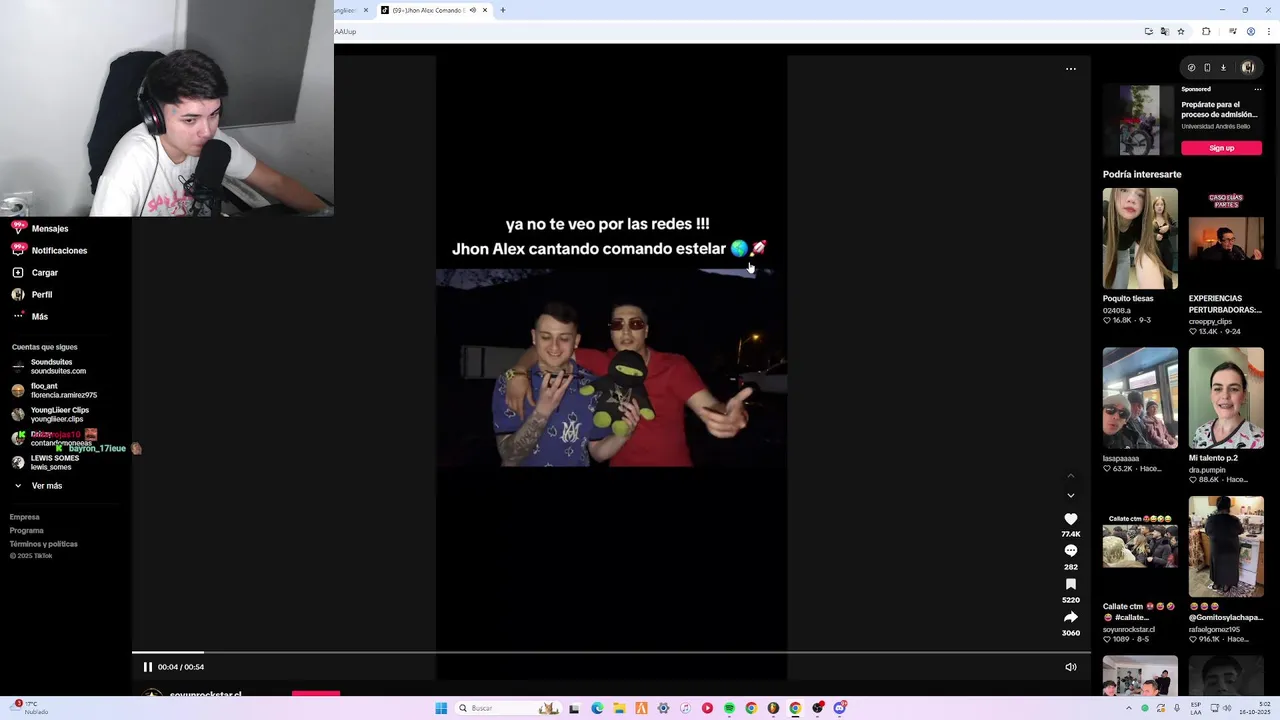Open Spotify from the taskbar
The image size is (1280, 720).
pos(729,708)
